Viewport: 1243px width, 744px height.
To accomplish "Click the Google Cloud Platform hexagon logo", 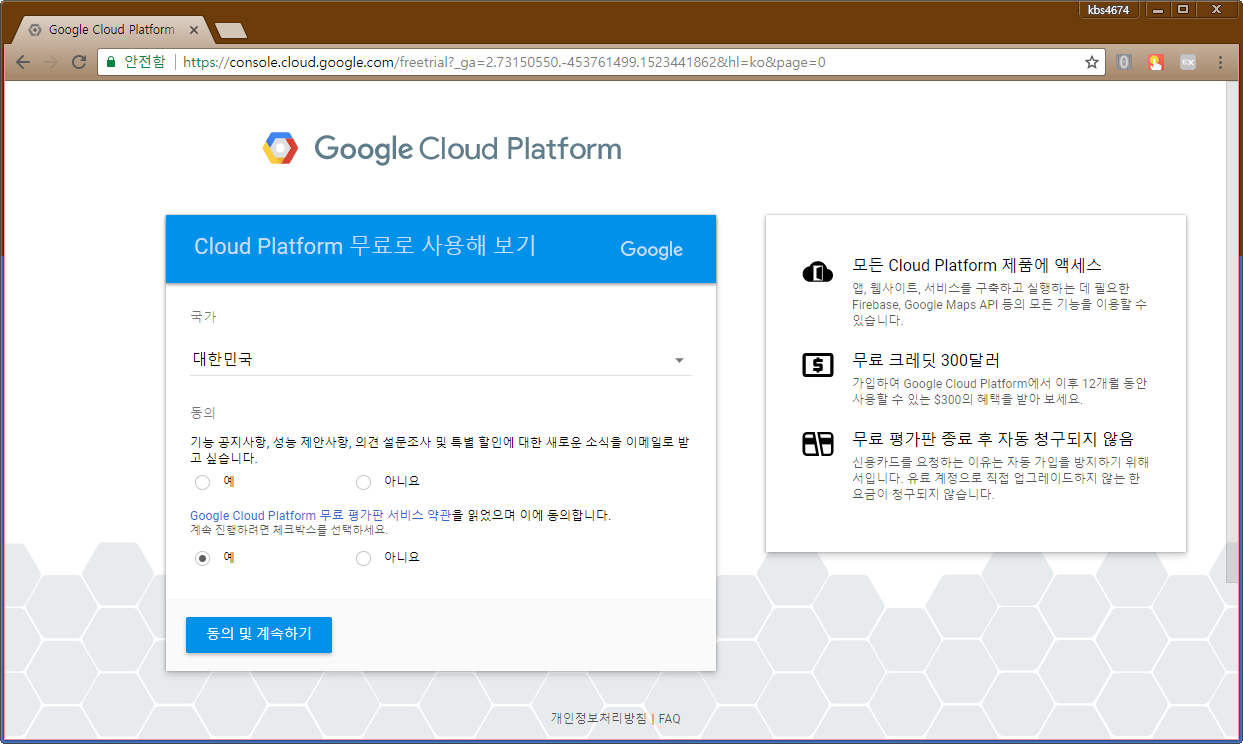I will coord(281,149).
